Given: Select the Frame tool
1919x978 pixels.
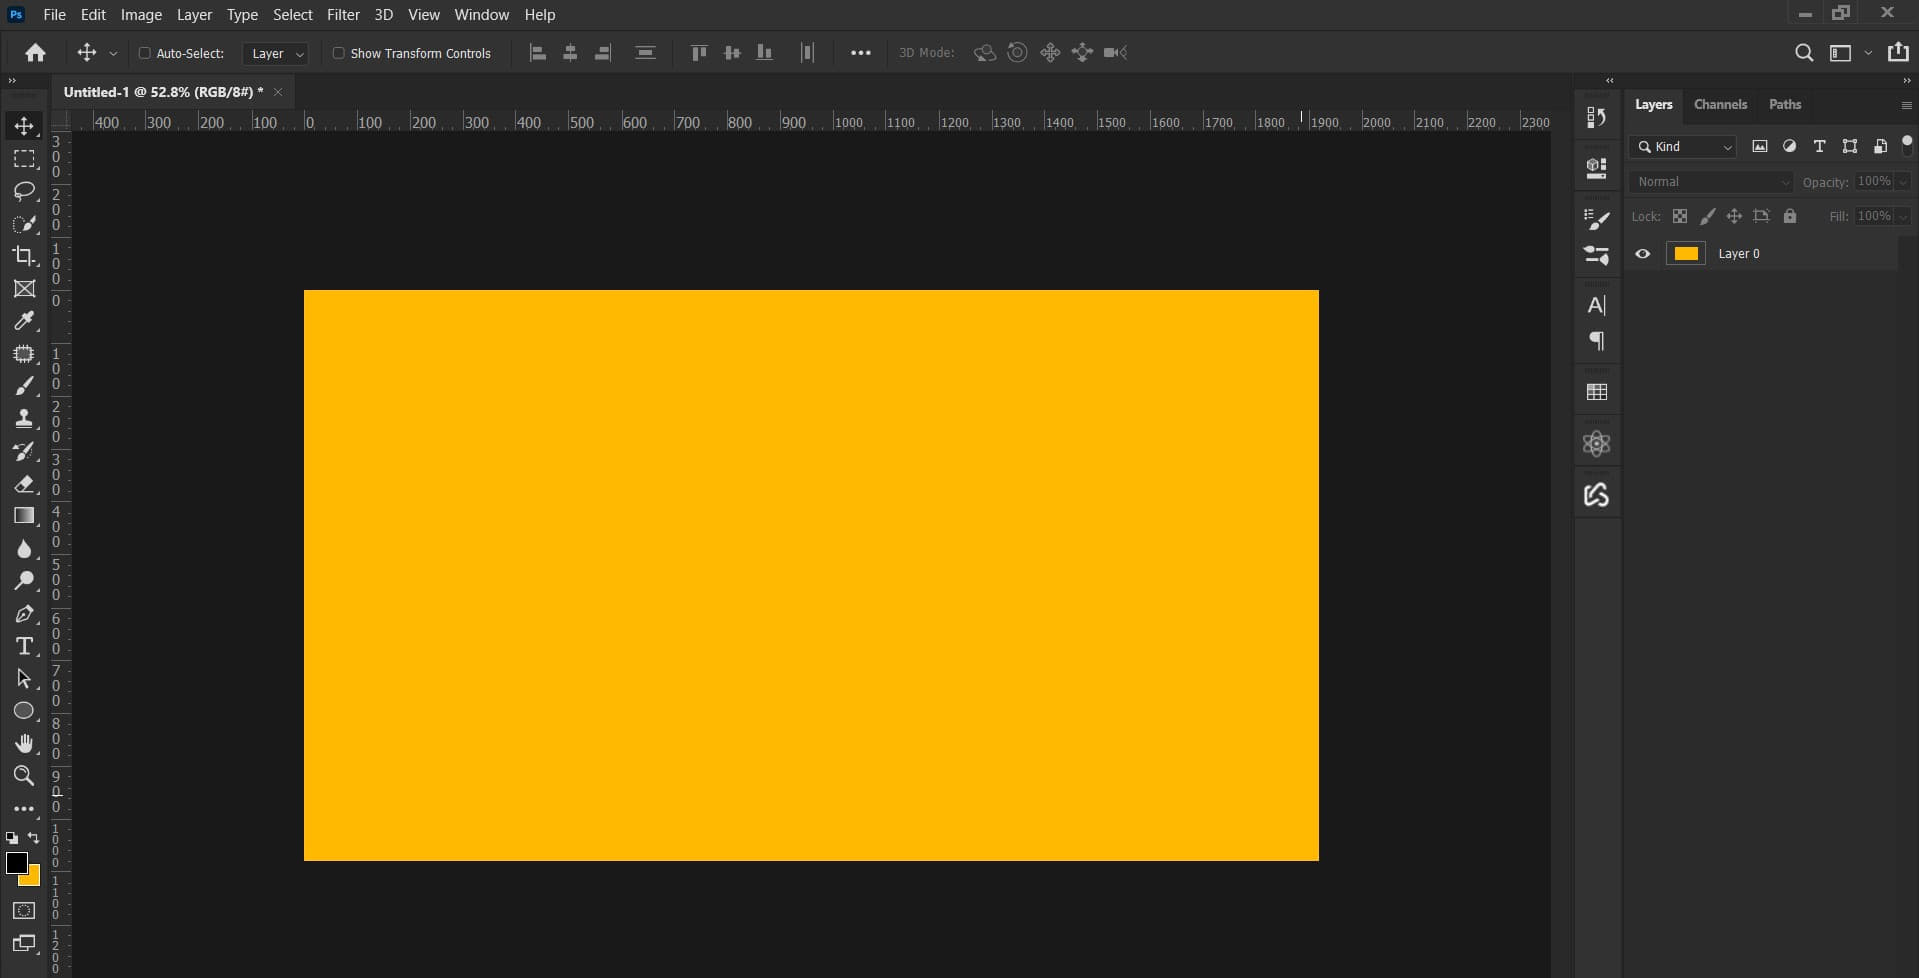Looking at the screenshot, I should (24, 289).
